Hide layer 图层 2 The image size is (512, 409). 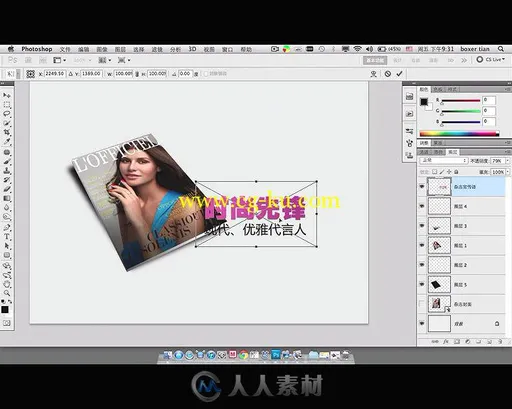click(422, 265)
